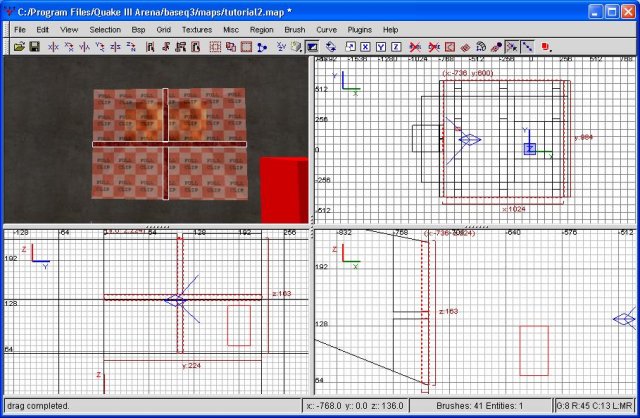Toggle the patch Welding button
The width and height of the screenshot is (640, 418).
click(x=512, y=47)
